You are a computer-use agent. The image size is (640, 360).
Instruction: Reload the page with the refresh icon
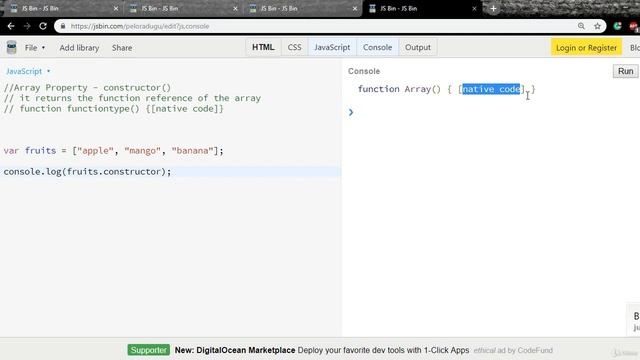[x=43, y=26]
